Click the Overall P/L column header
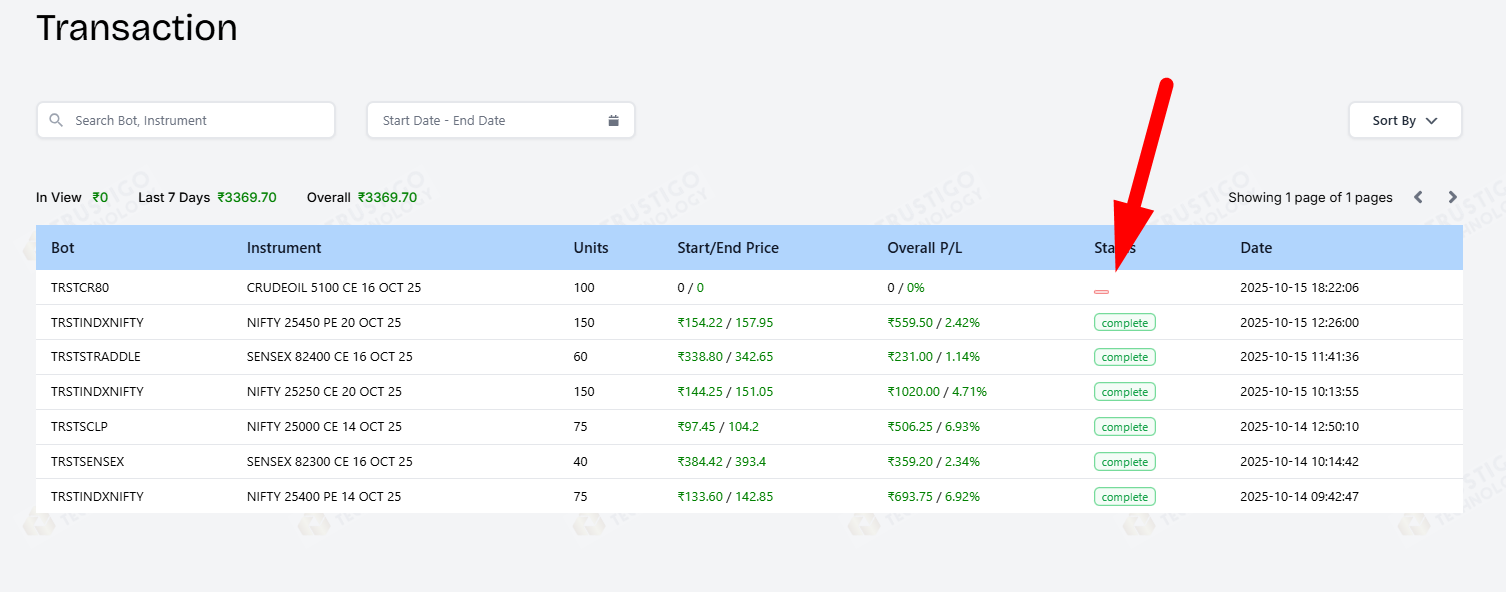Viewport: 1506px width, 592px height. (924, 248)
